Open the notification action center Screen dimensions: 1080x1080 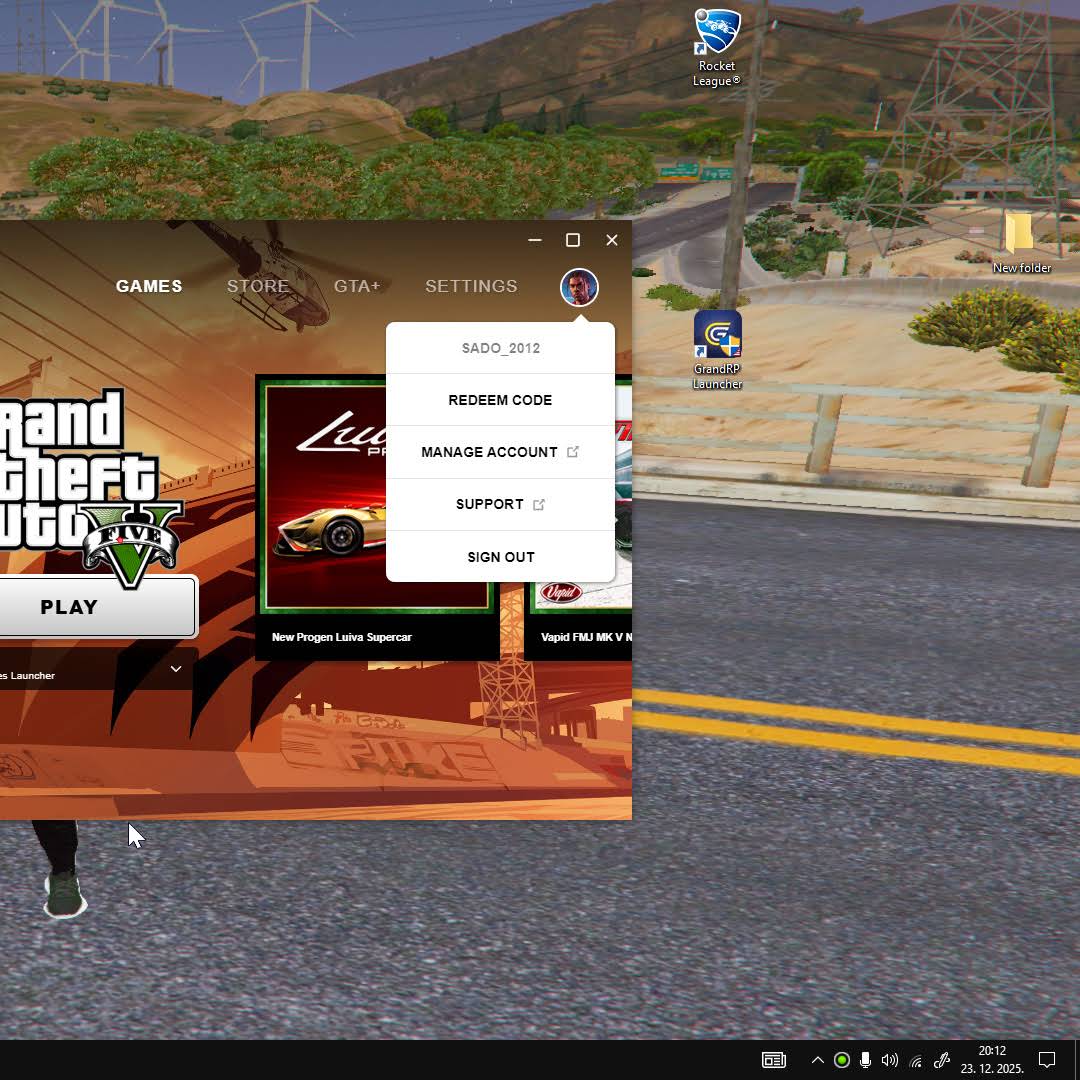(1047, 1060)
